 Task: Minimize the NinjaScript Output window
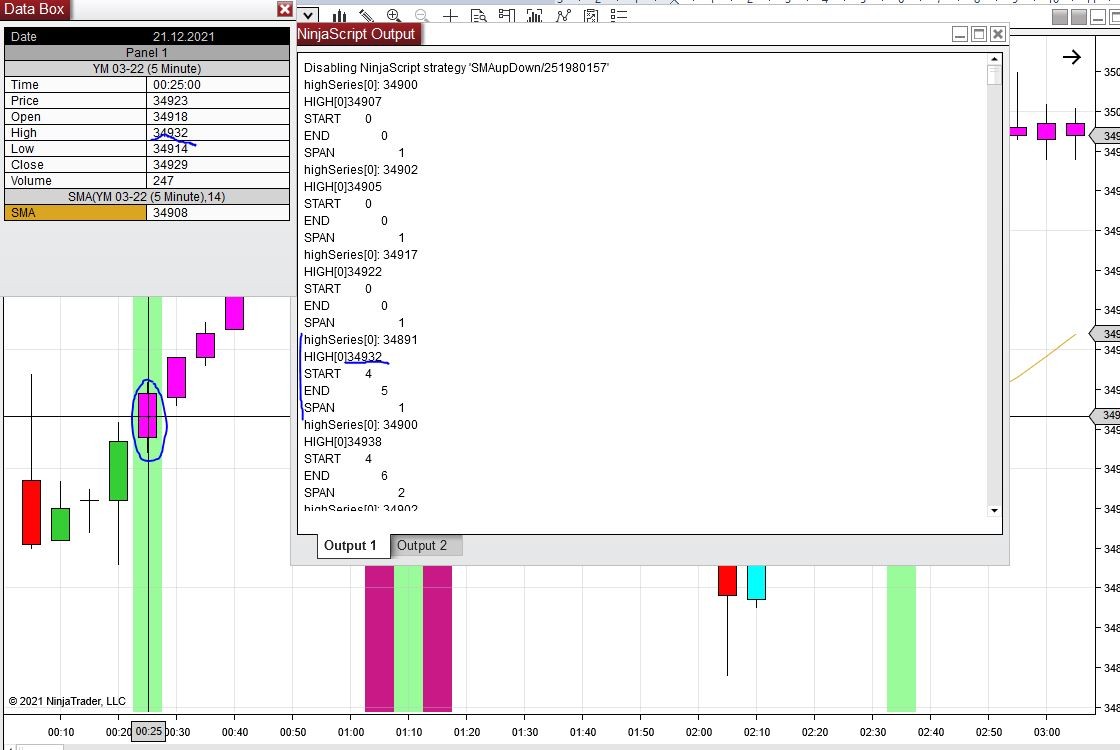pos(960,34)
